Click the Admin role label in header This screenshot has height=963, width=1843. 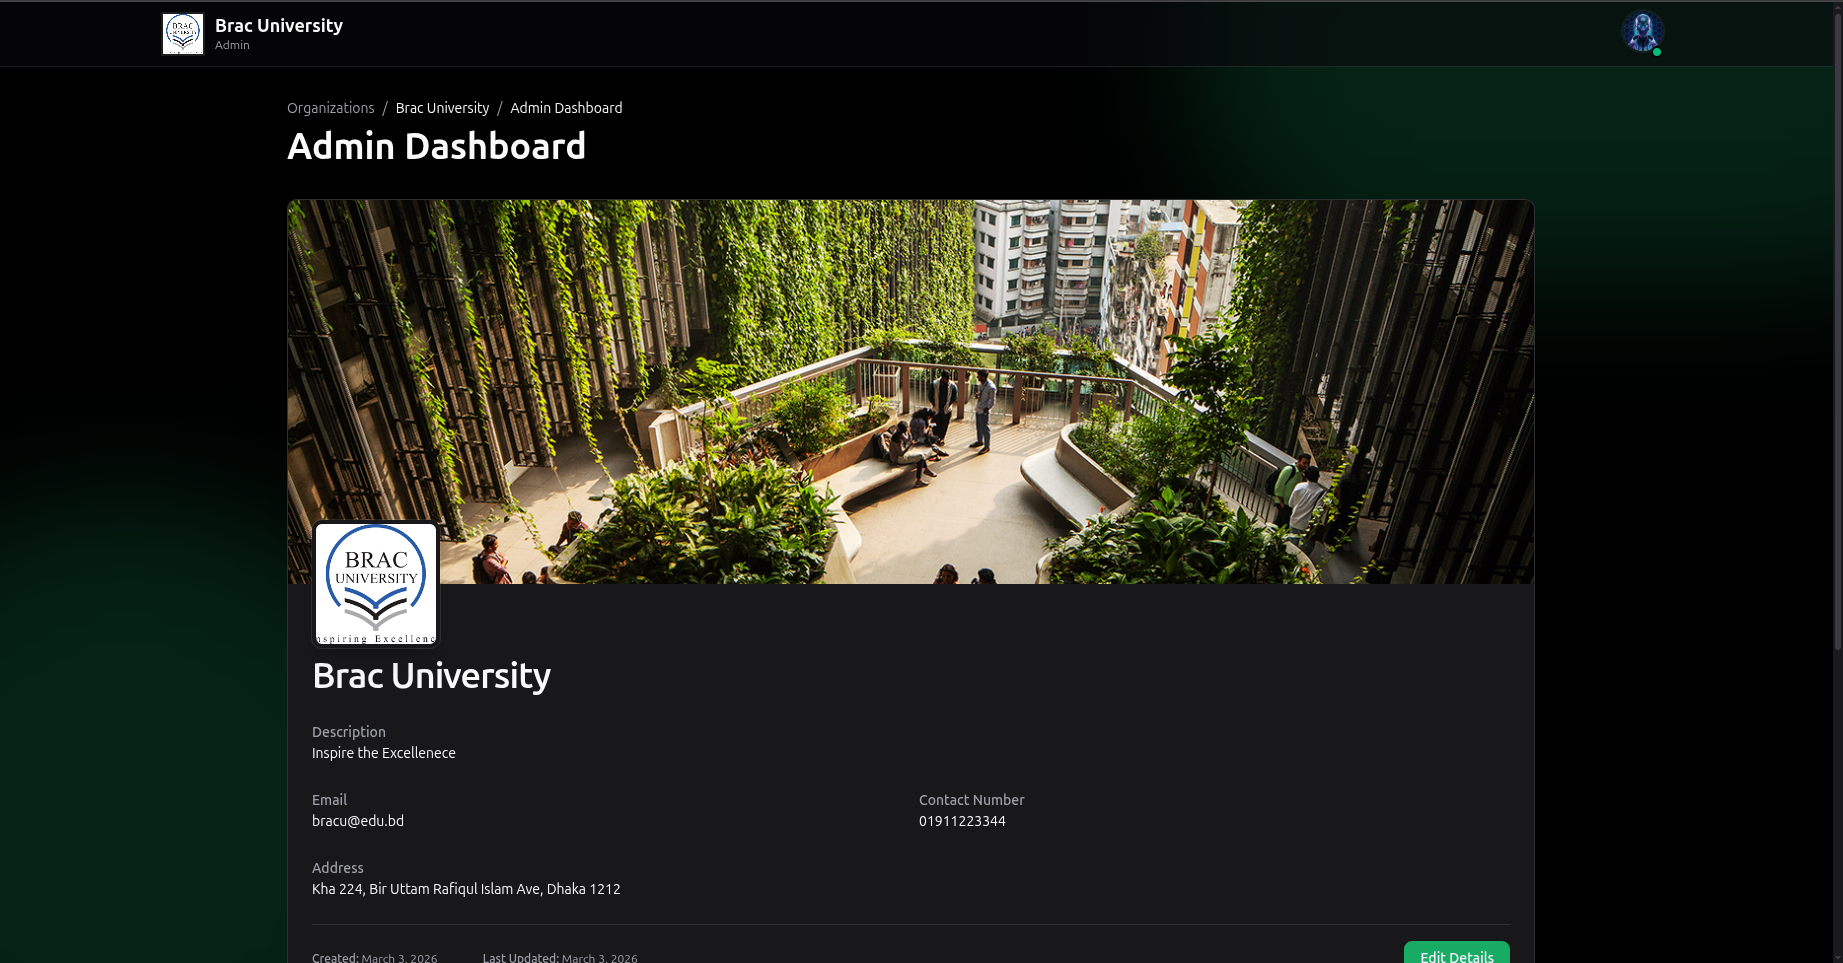[232, 45]
